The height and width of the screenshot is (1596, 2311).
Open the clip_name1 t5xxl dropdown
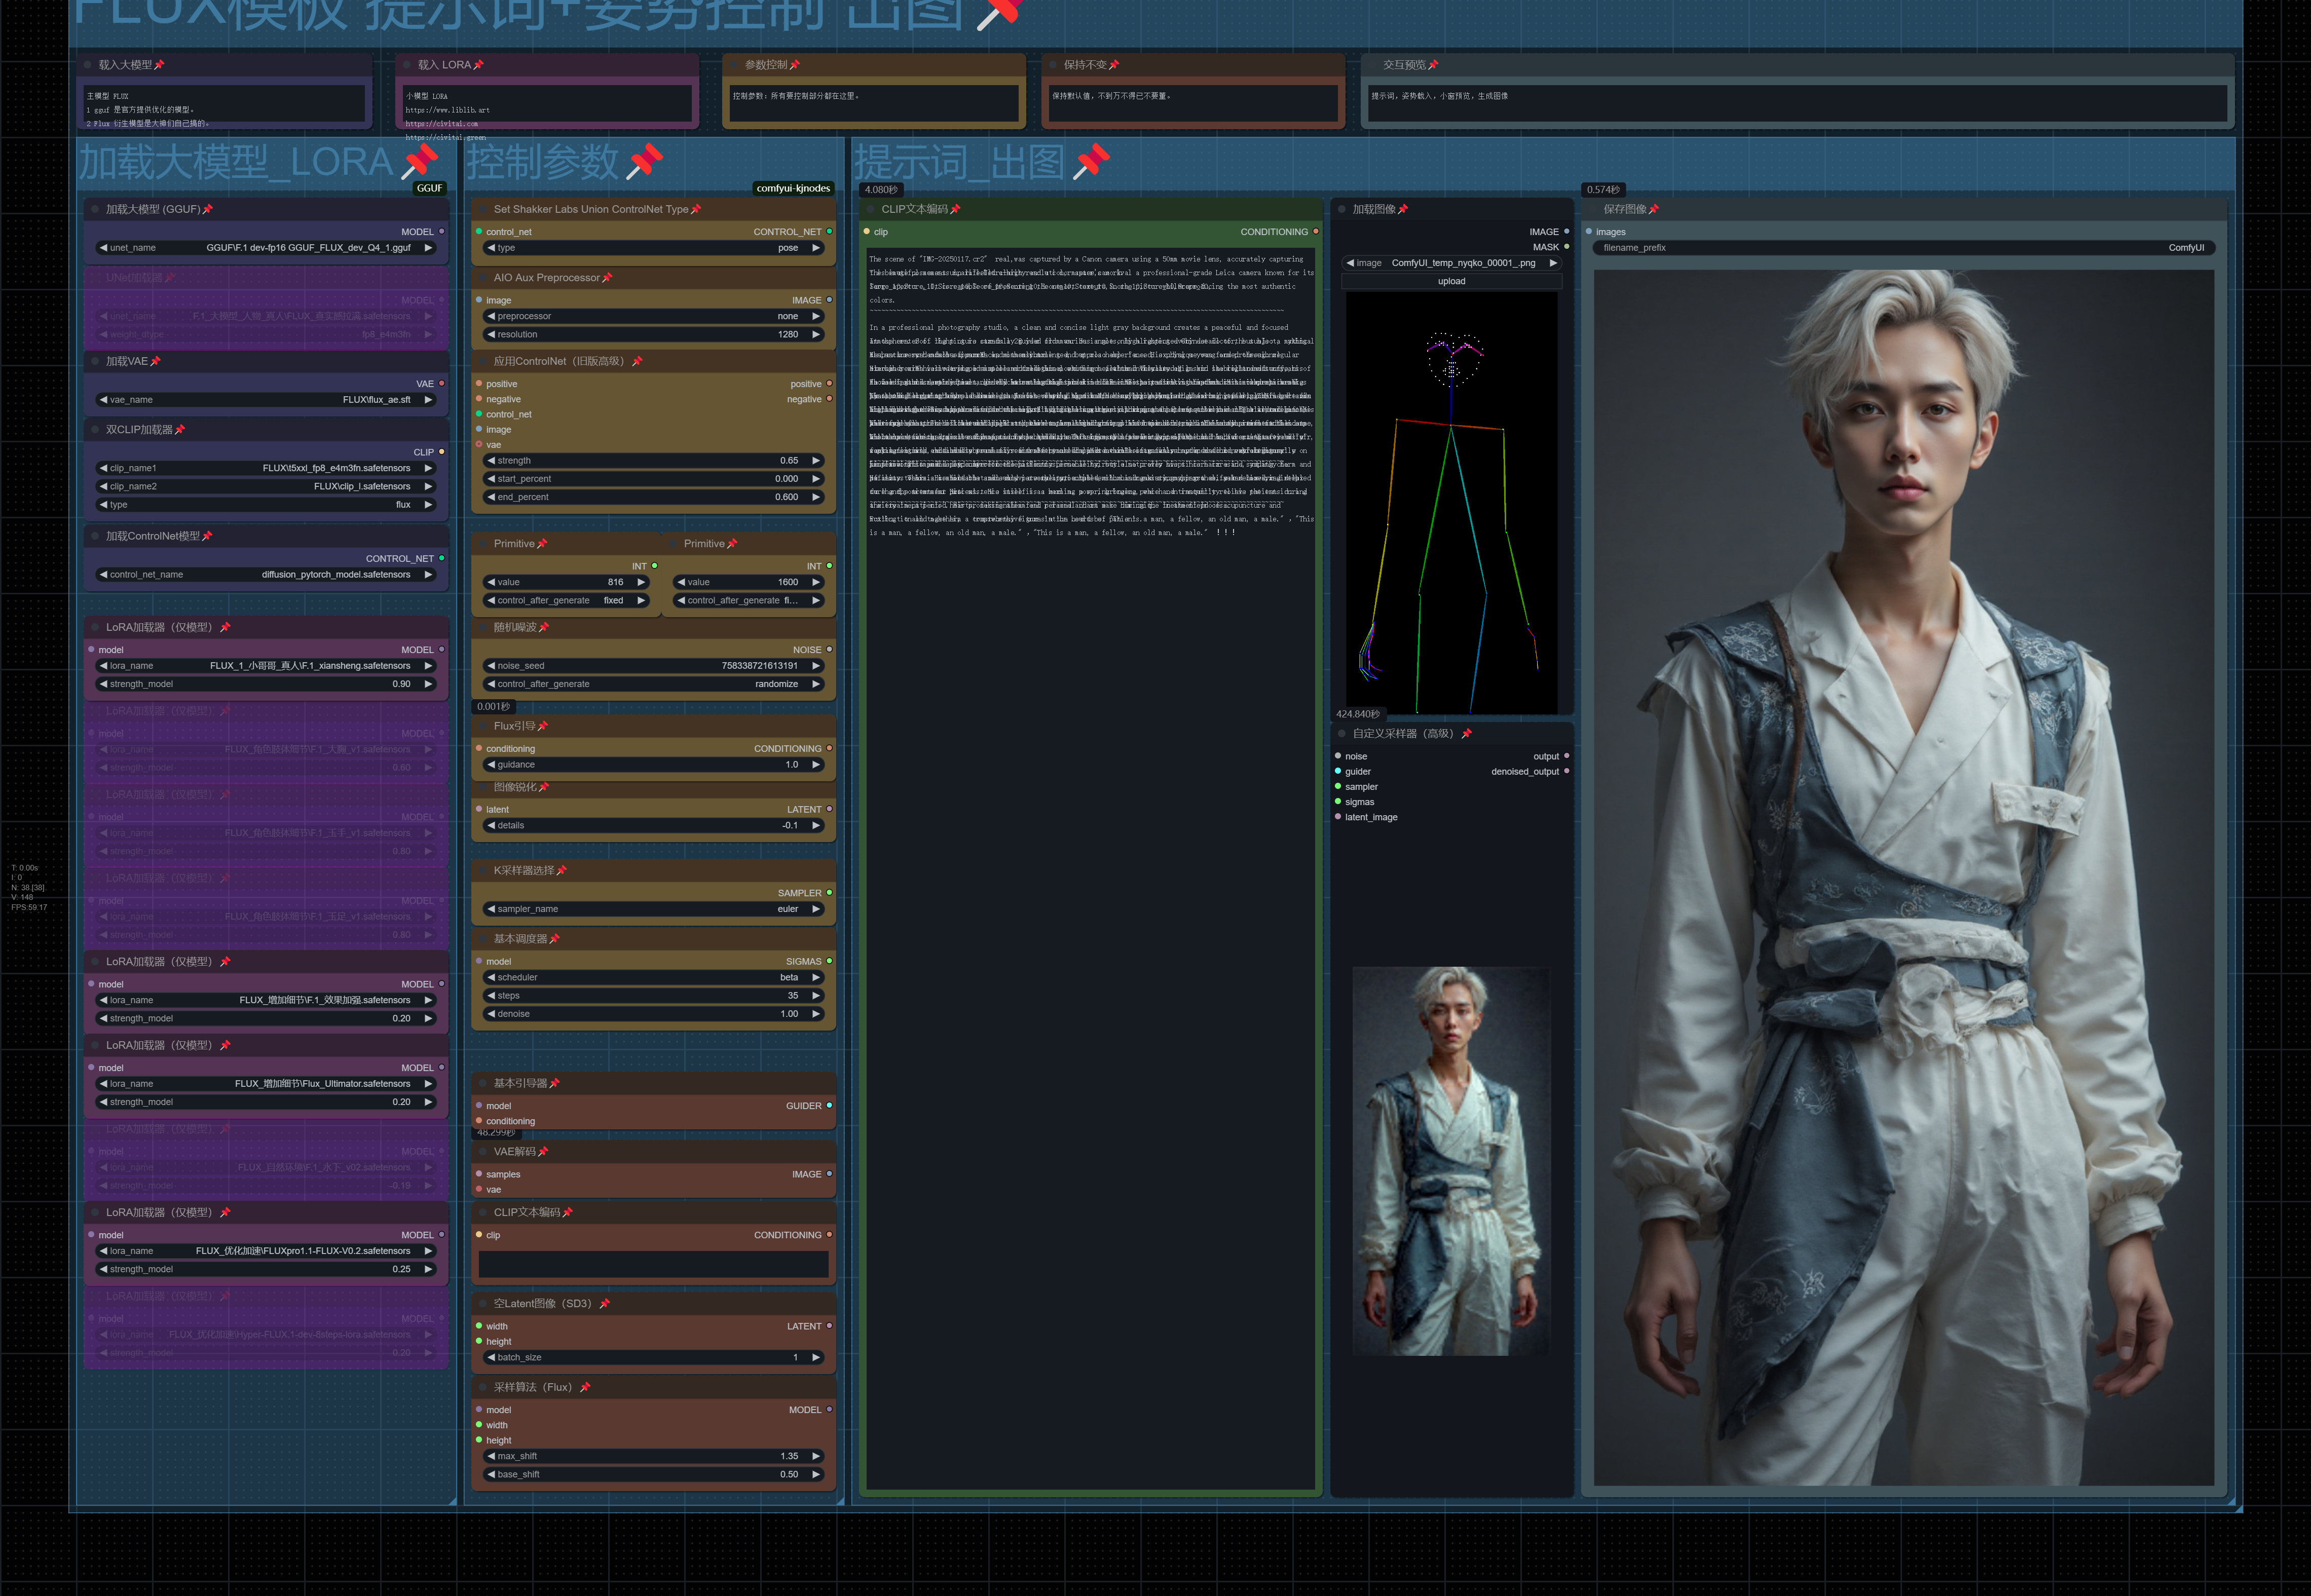(x=266, y=468)
